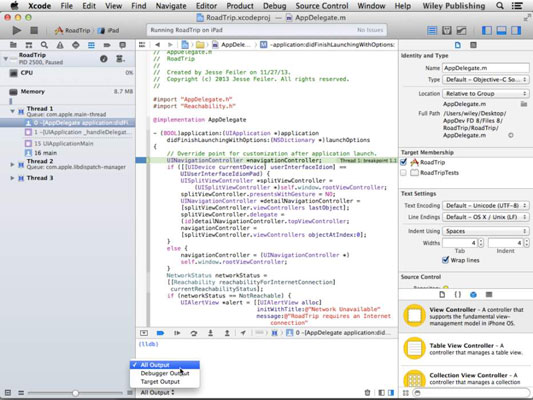
Task: Collapse the Thread 1 disclosure triangle
Action: coord(13,111)
